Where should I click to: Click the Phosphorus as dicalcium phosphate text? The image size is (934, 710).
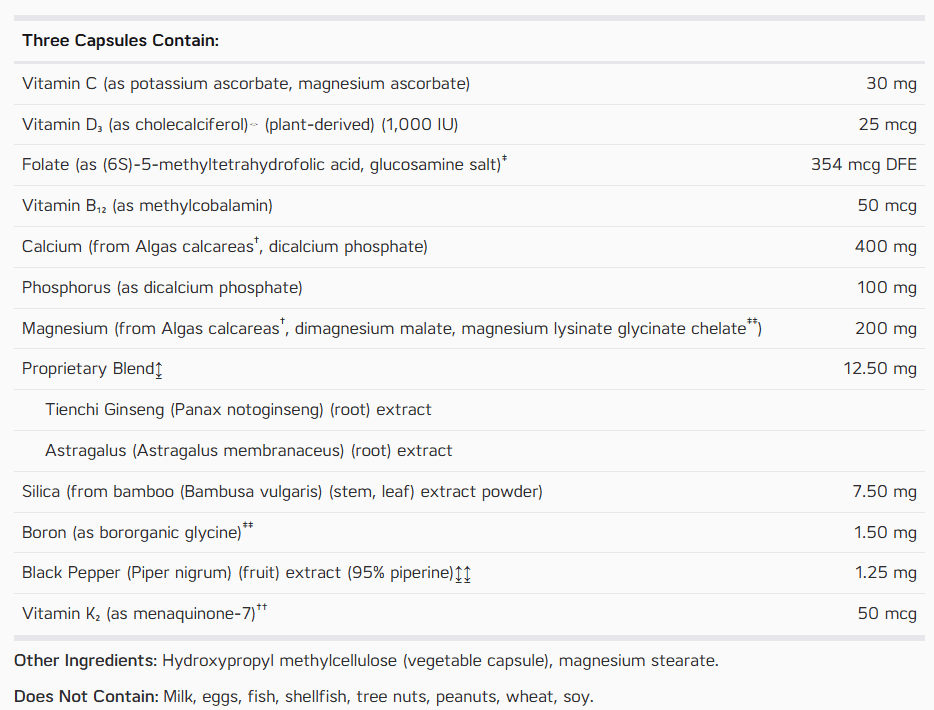click(162, 287)
